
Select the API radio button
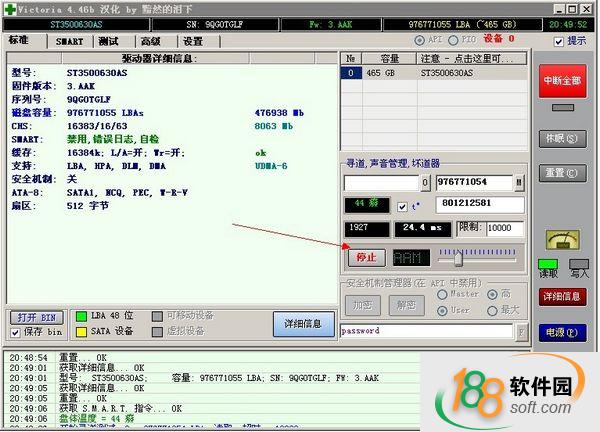click(420, 40)
